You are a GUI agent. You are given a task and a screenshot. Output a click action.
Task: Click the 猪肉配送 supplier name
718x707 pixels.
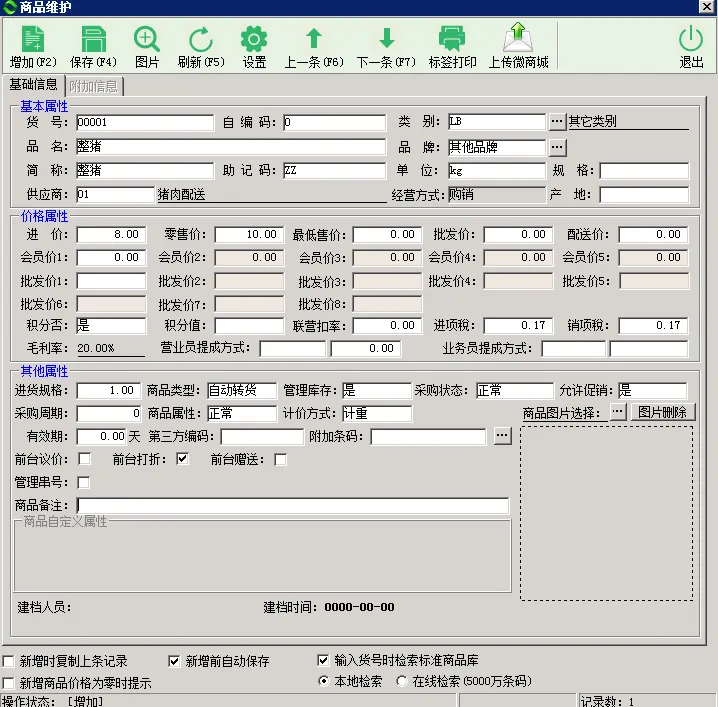[x=181, y=195]
